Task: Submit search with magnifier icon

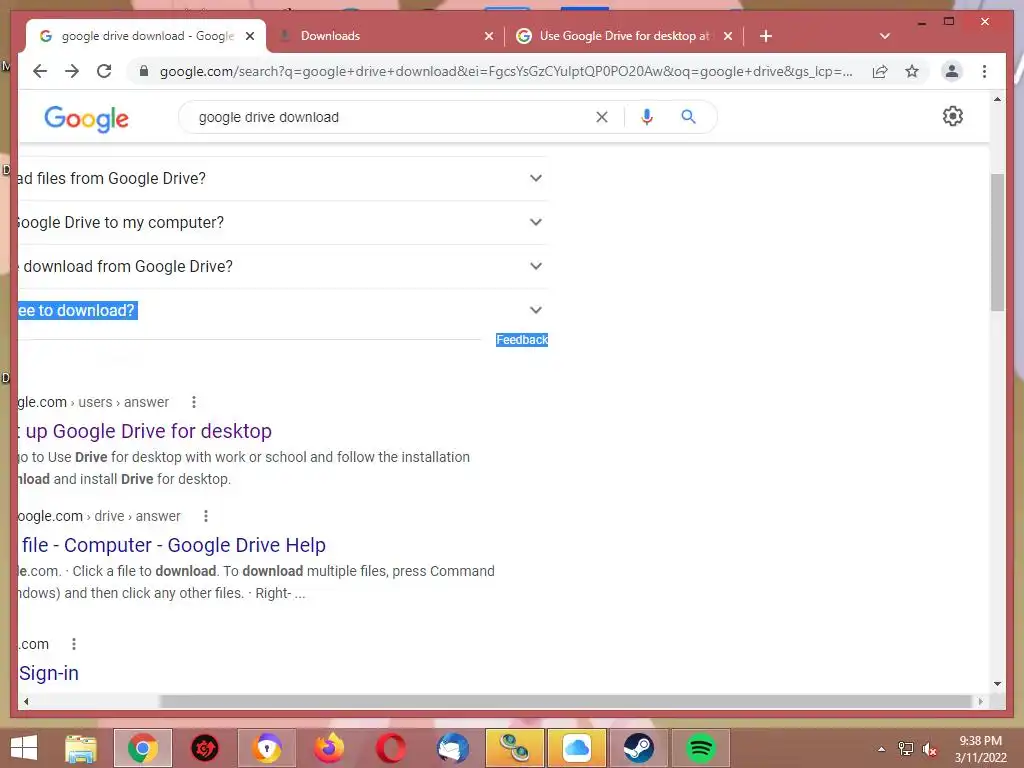Action: pyautogui.click(x=688, y=117)
